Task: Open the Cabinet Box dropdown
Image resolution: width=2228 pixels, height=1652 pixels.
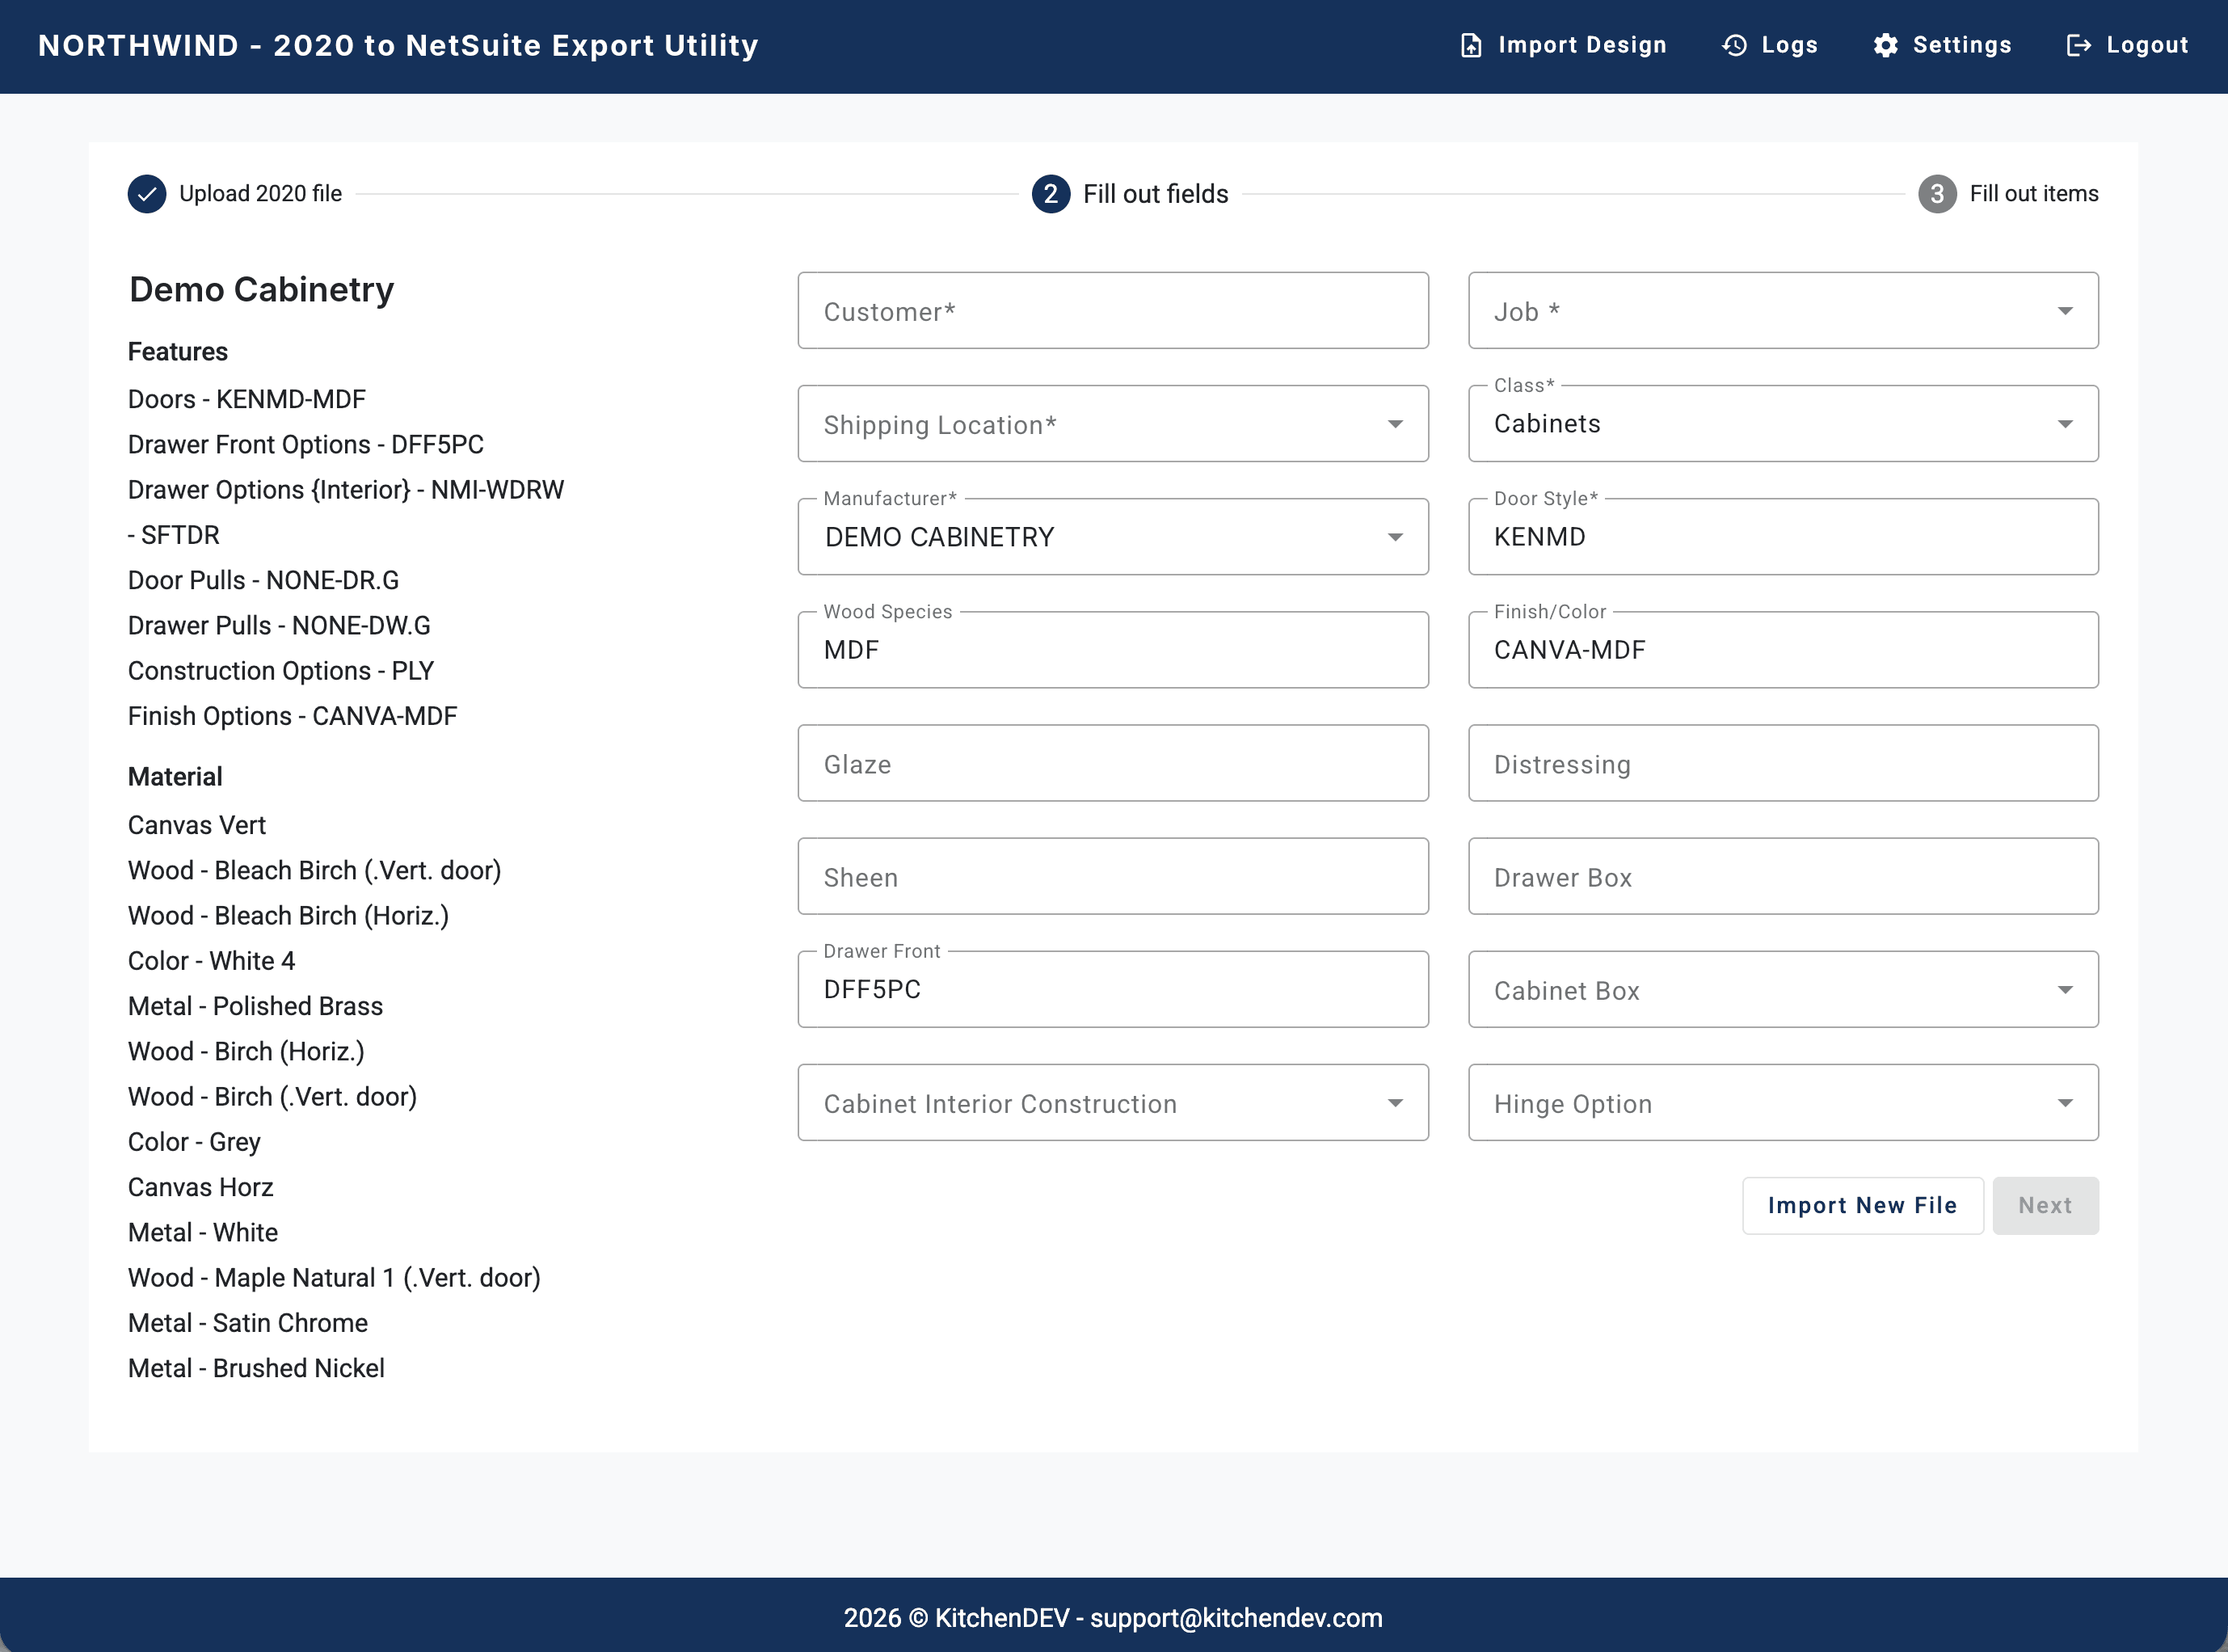Action: pos(1783,990)
